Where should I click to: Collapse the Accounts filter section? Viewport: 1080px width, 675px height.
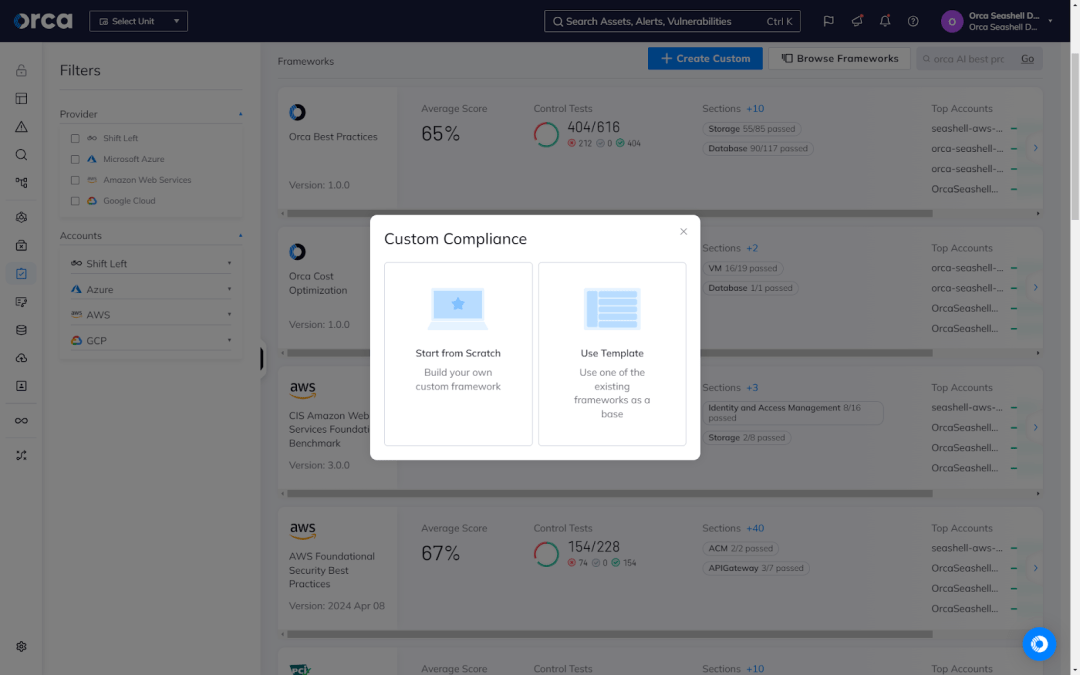tap(240, 236)
